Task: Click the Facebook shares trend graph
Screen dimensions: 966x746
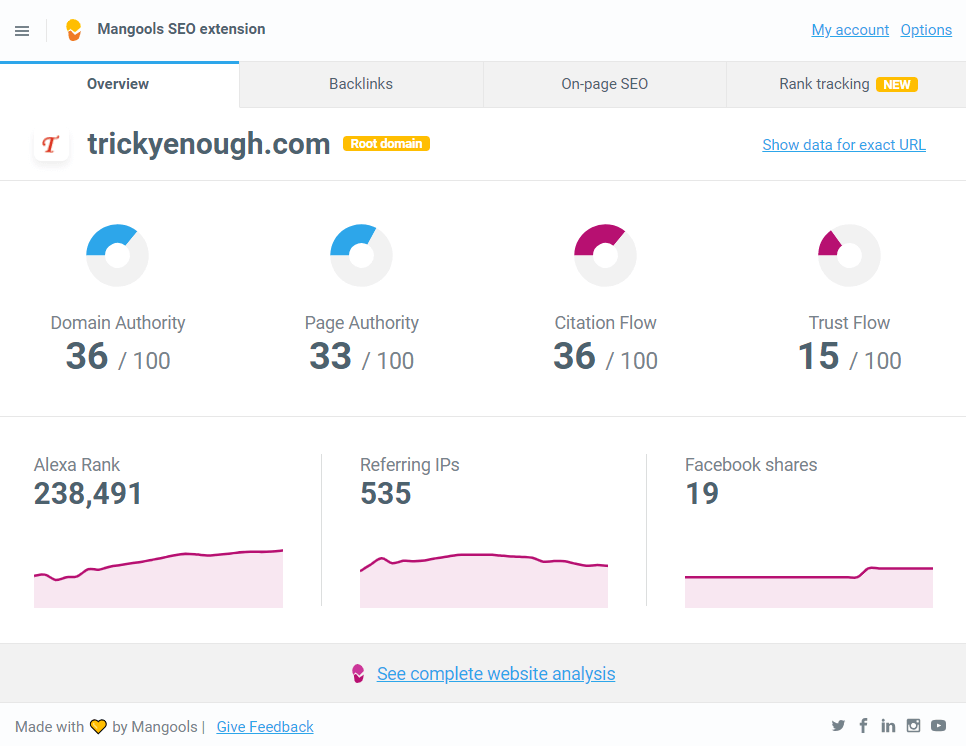Action: pyautogui.click(x=809, y=586)
